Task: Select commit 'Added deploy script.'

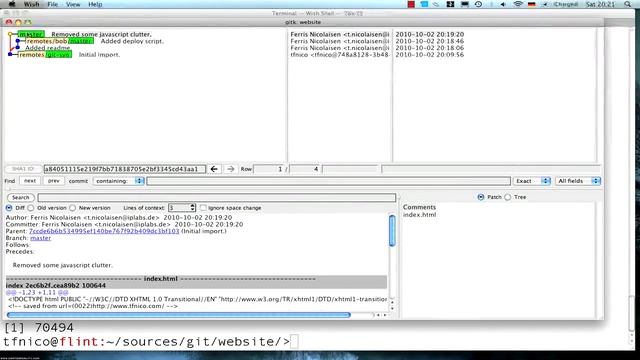Action: (132, 41)
